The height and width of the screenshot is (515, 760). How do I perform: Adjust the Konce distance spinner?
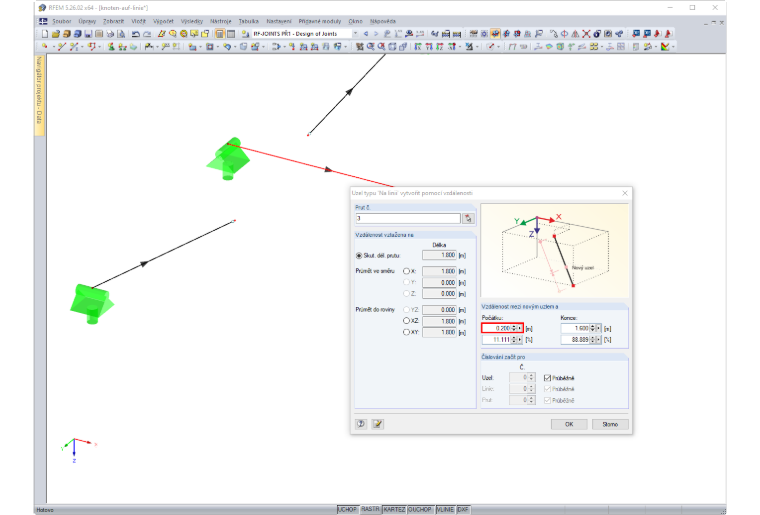pos(593,328)
